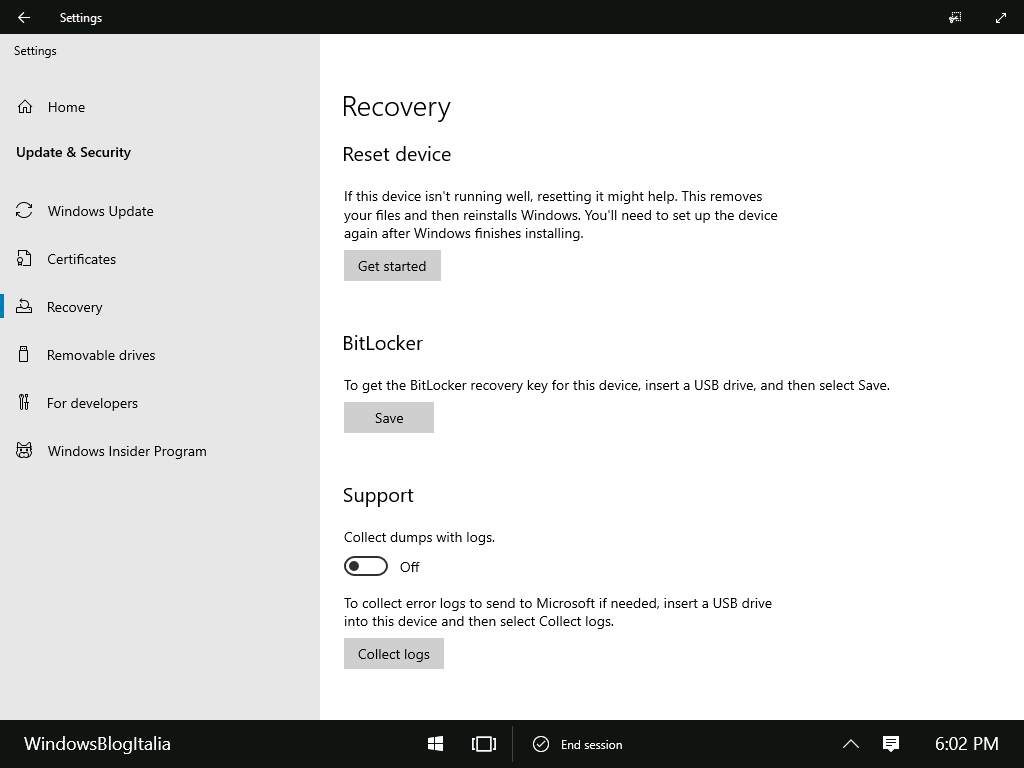
Task: Click the Settings title in the title bar
Action: [81, 18]
